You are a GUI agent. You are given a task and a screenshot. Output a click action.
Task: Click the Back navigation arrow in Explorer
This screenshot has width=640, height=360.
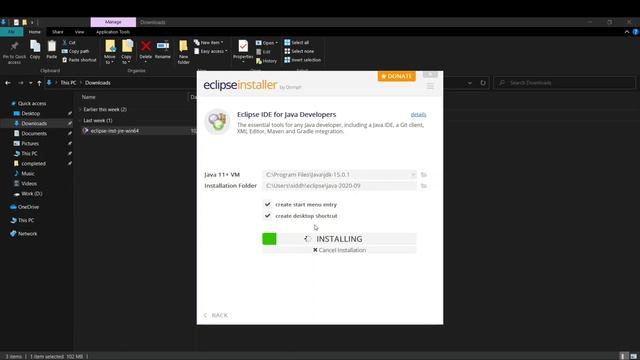(8, 83)
